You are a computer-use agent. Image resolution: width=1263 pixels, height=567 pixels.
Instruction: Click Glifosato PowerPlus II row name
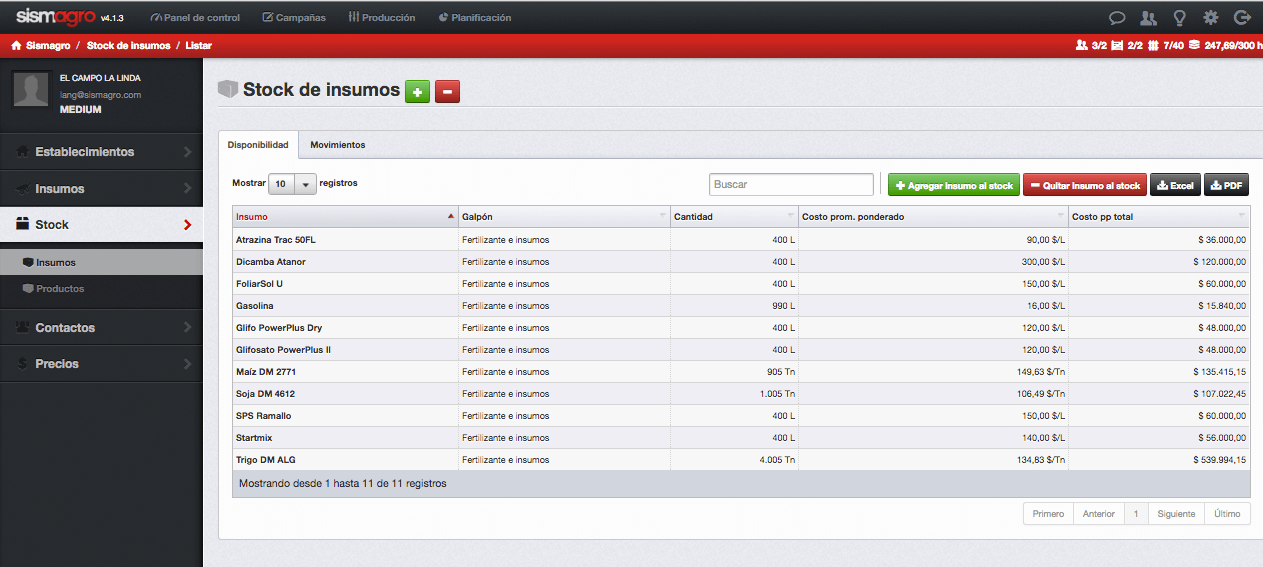(283, 350)
